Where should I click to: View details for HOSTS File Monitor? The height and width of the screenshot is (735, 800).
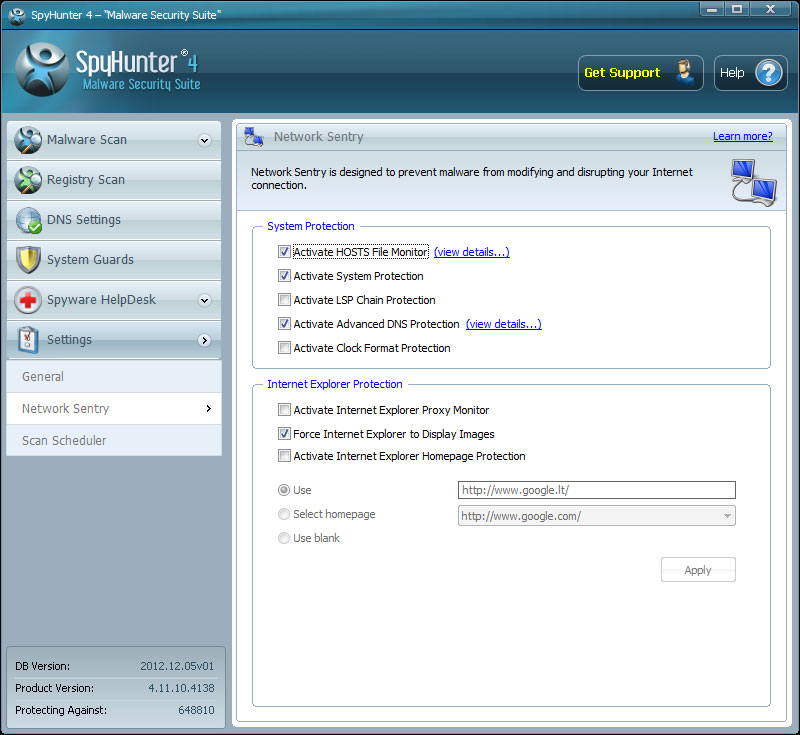coord(471,252)
